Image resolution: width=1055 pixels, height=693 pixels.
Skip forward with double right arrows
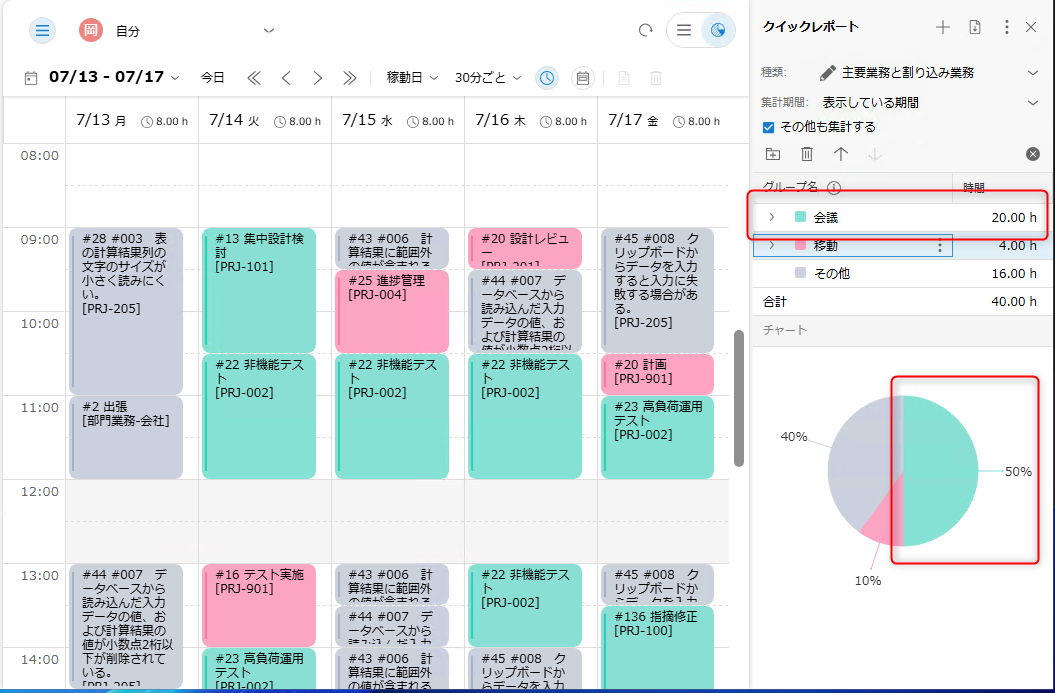pos(349,78)
